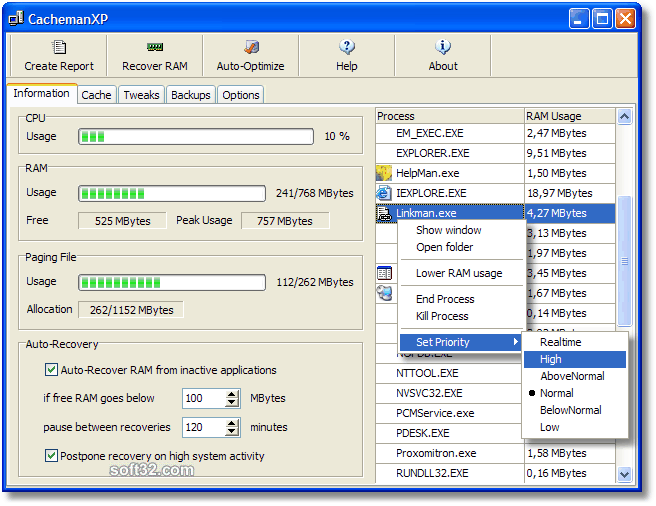Click the free RAM threshold field showing 100
Viewport: 656px width, 506px height.
click(204, 398)
